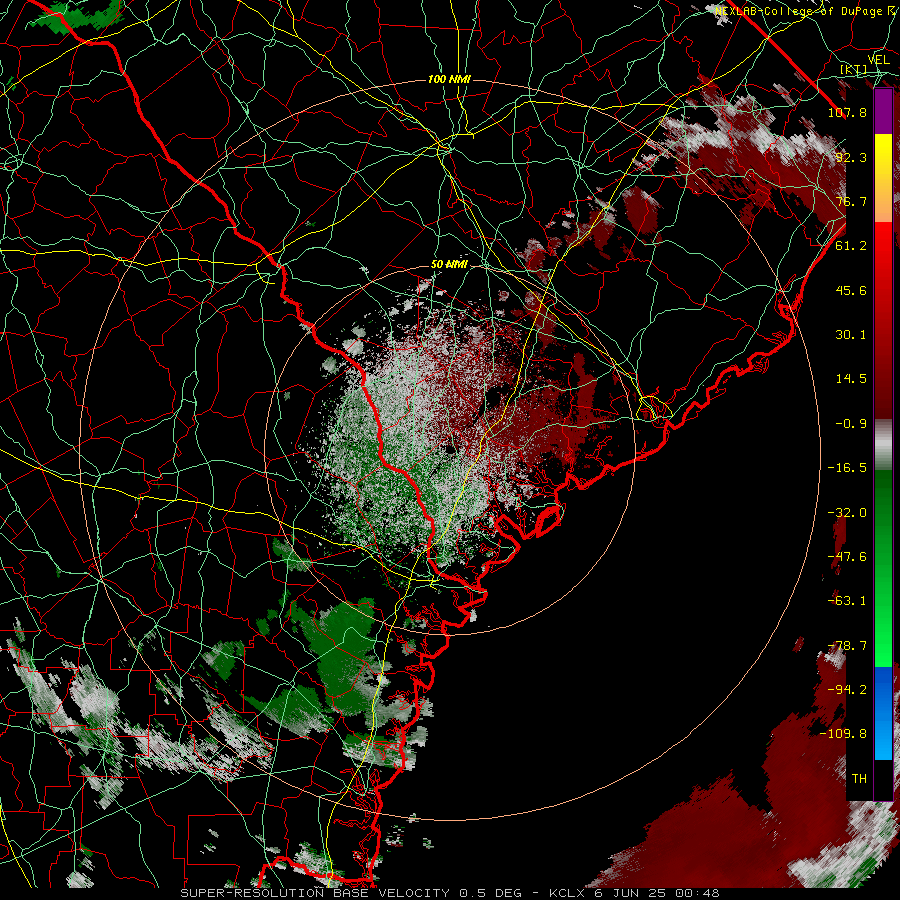Click the 61.2 velocity scale value

(851, 246)
